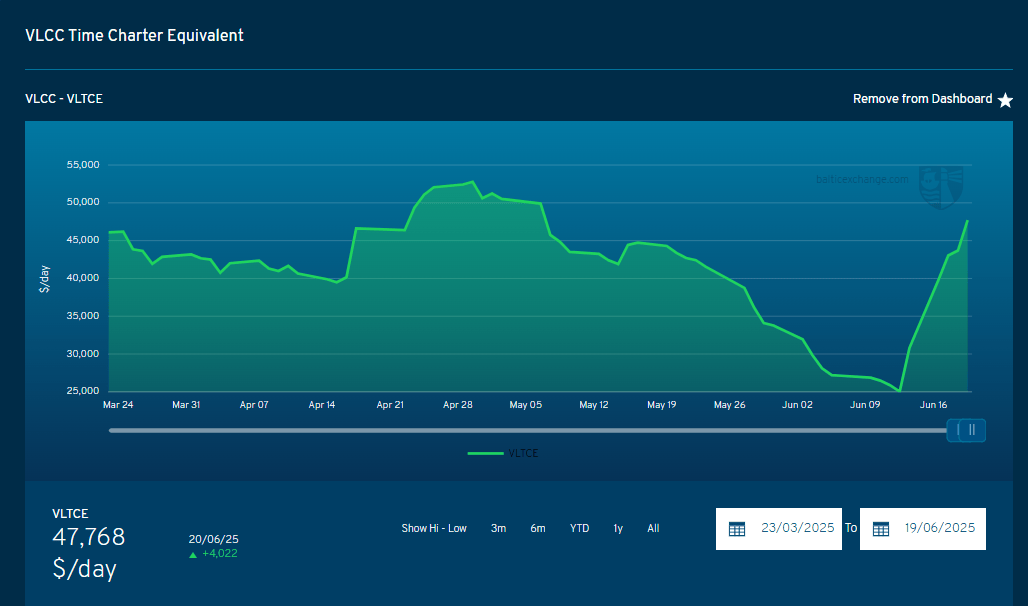The image size is (1028, 606).
Task: Click the green up-arrow change indicator
Action: 193,555
